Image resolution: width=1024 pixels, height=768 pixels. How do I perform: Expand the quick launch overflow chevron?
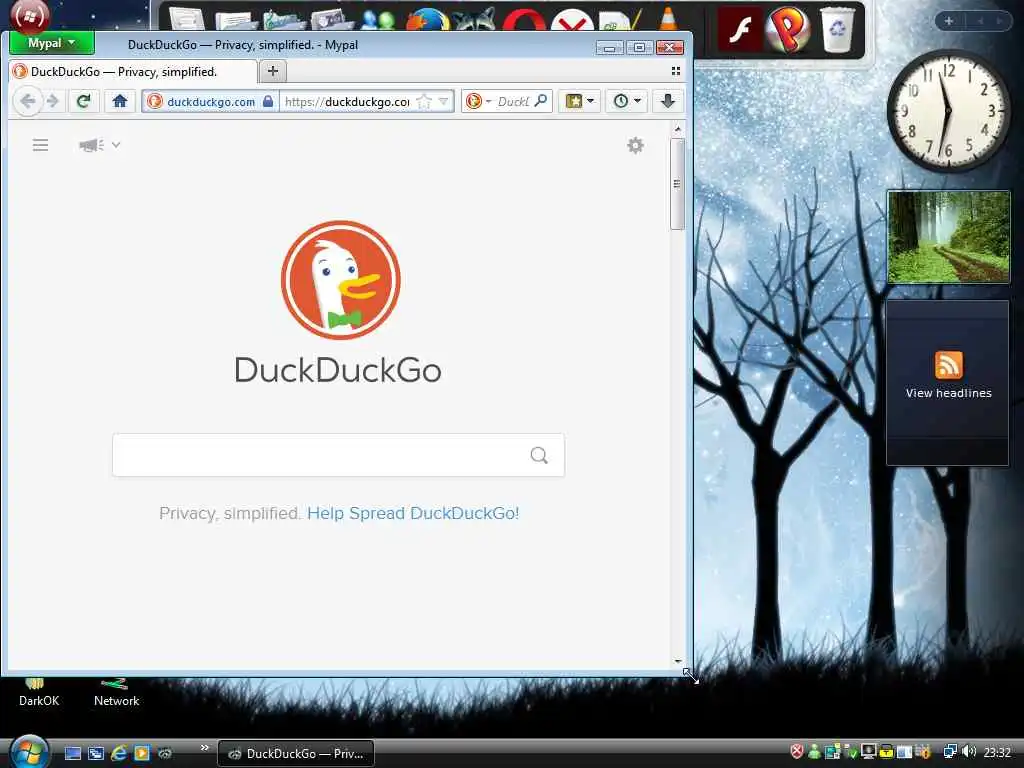[x=204, y=747]
